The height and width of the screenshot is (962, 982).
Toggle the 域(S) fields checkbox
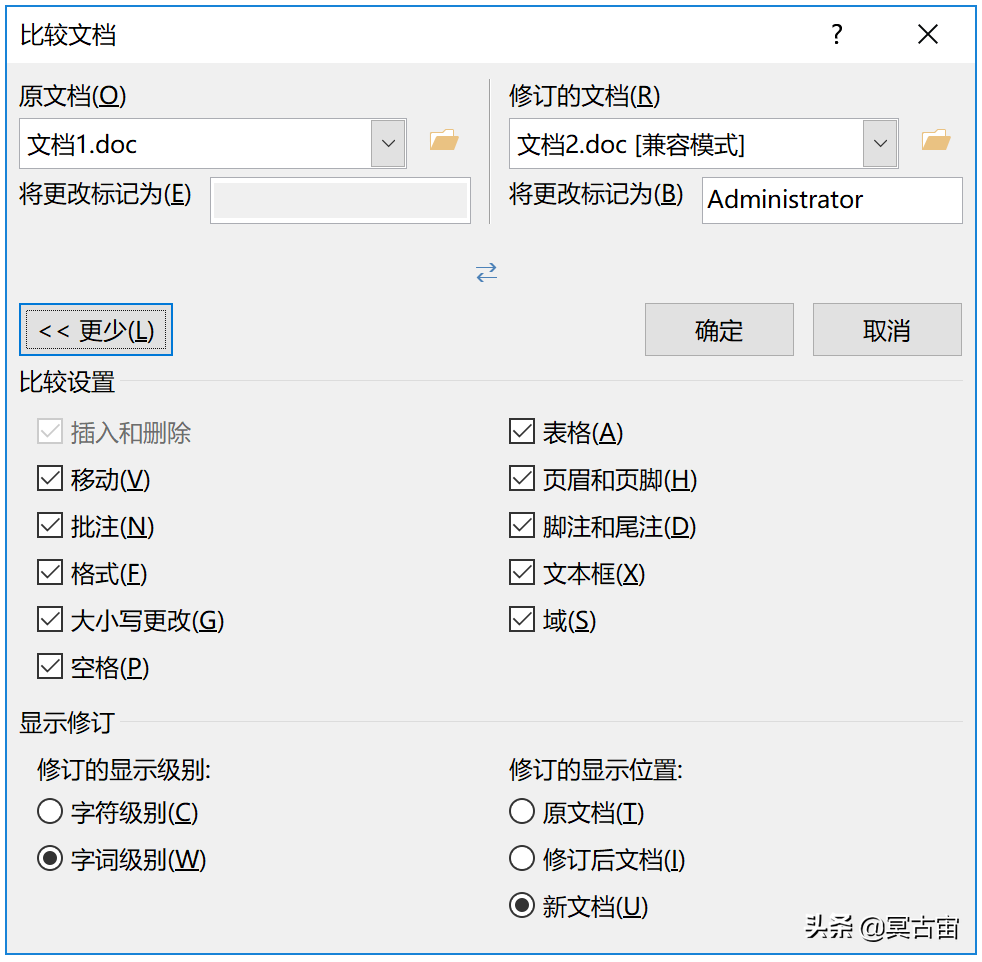[522, 619]
